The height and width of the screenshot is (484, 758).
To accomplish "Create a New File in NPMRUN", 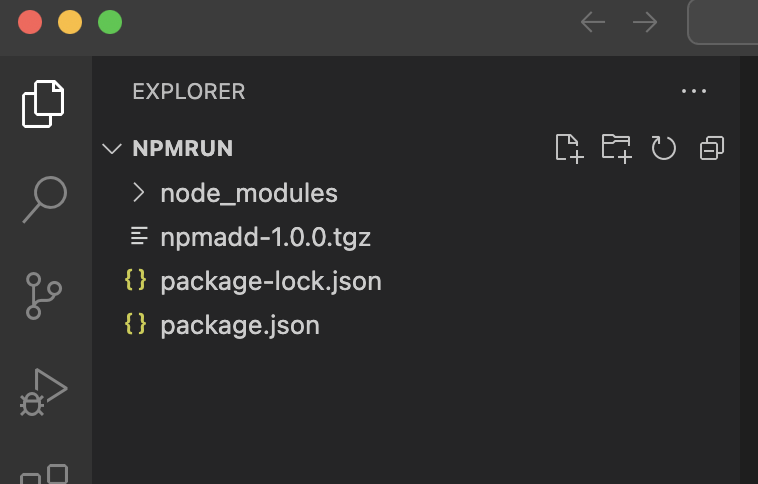I will point(568,148).
